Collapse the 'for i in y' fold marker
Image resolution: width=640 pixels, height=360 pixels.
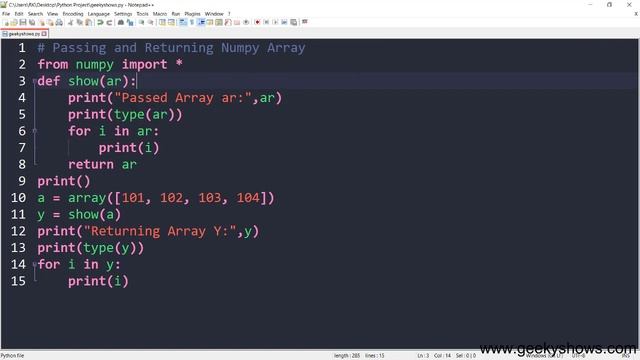pos(35,264)
